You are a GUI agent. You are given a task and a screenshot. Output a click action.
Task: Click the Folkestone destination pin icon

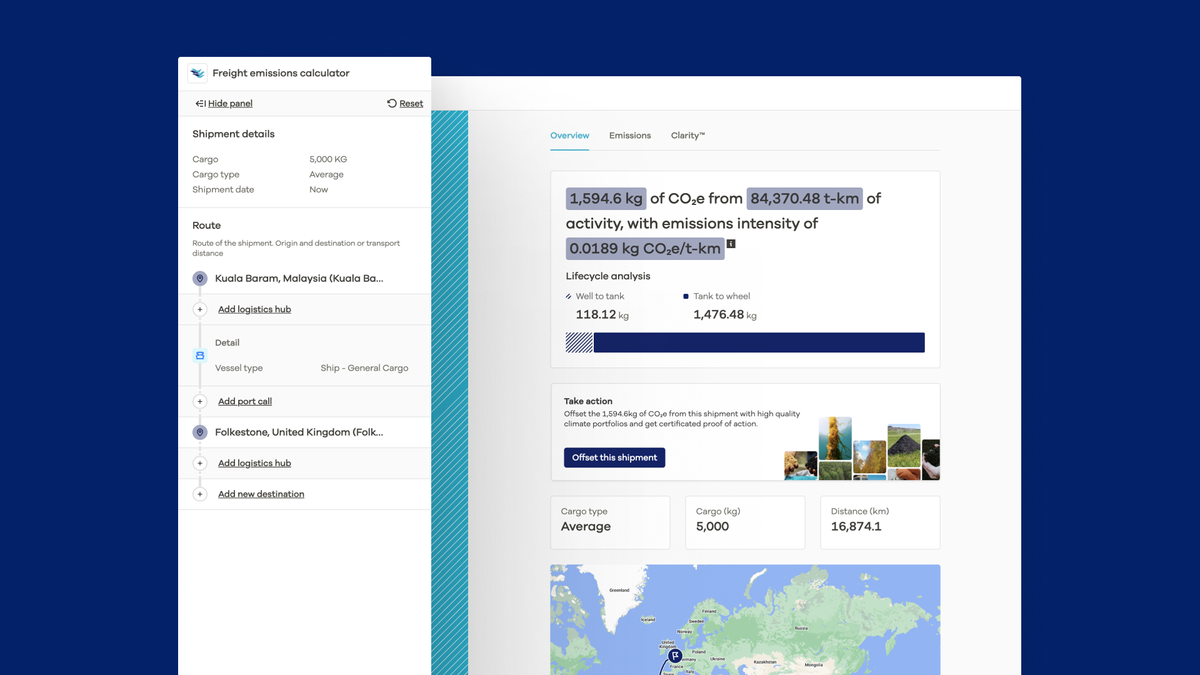point(199,432)
